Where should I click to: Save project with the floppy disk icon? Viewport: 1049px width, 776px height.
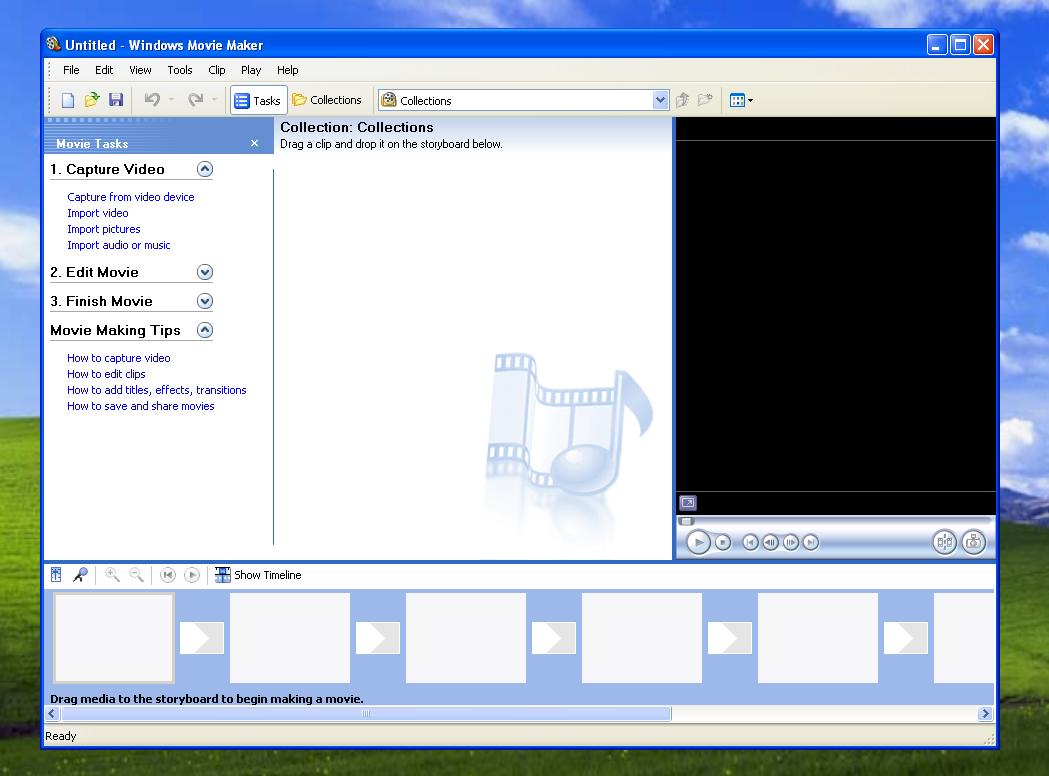point(116,100)
